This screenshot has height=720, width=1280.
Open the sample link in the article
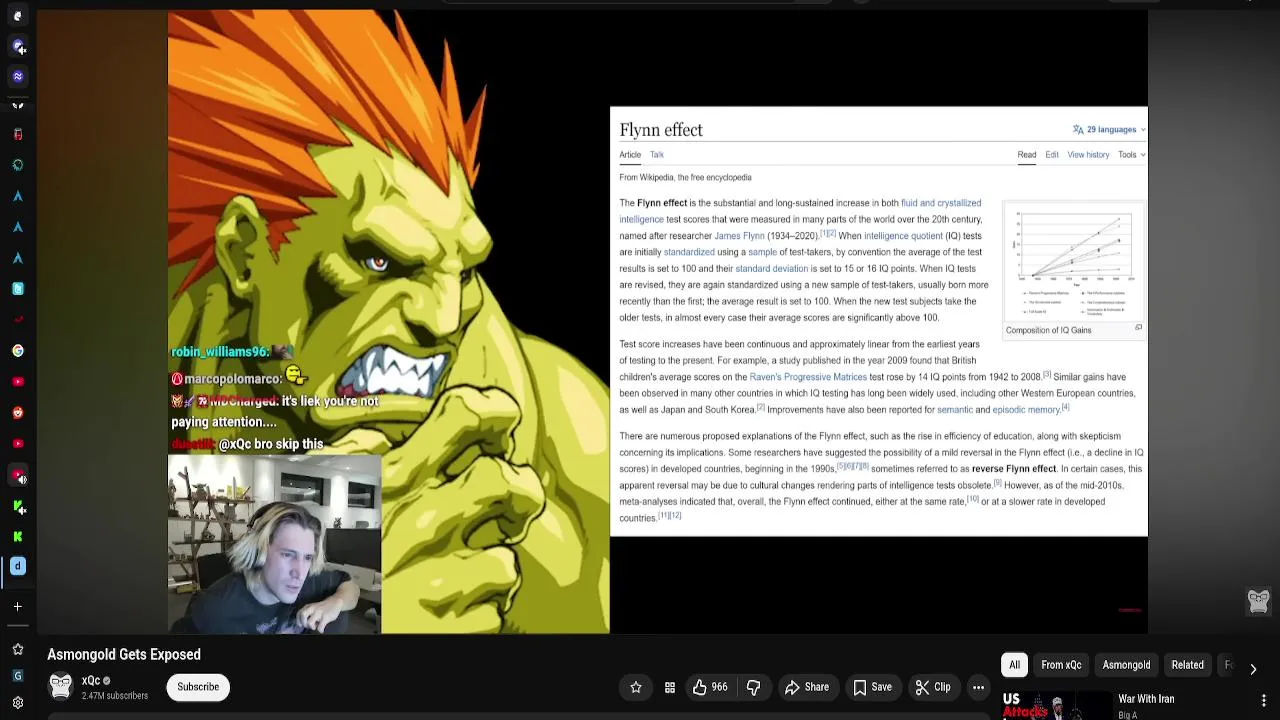coord(762,252)
